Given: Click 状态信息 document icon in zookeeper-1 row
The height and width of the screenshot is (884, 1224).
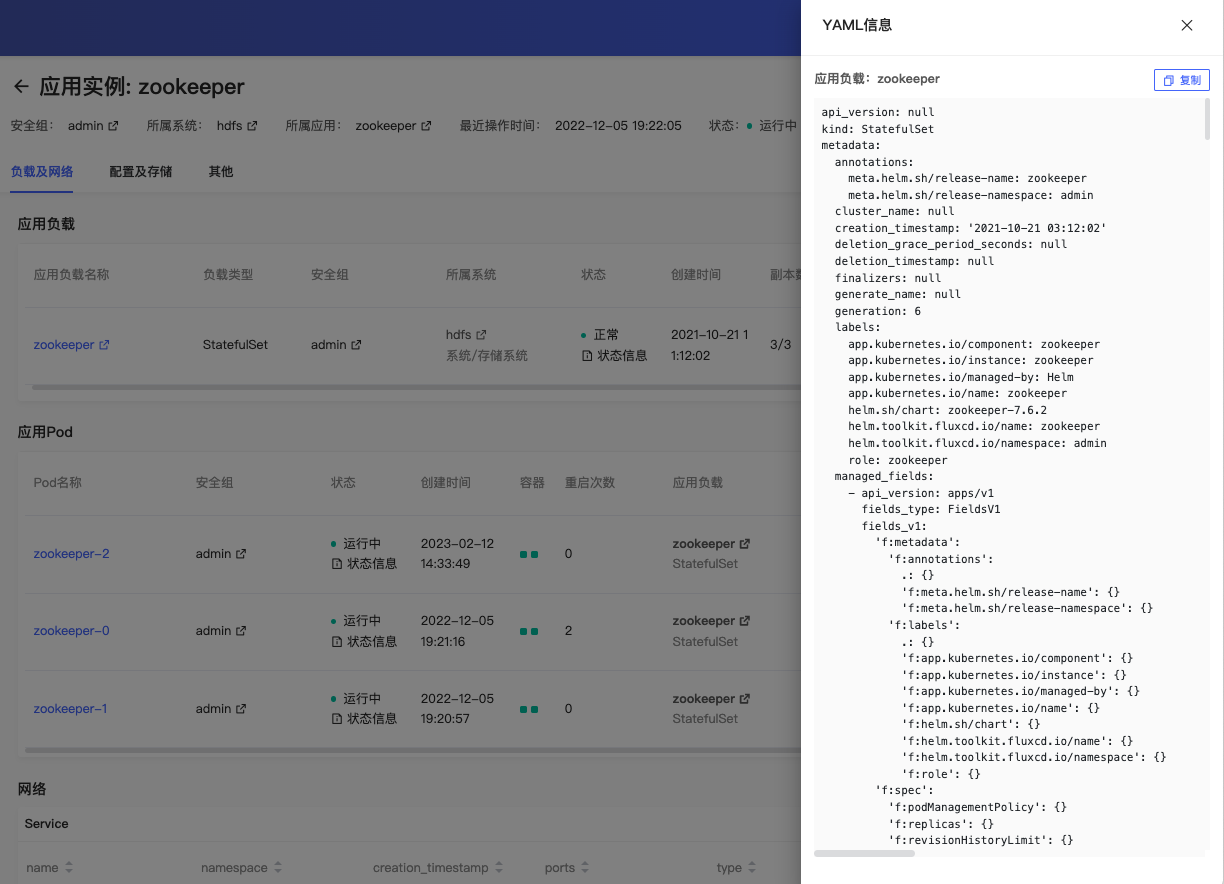Looking at the screenshot, I should tap(337, 719).
